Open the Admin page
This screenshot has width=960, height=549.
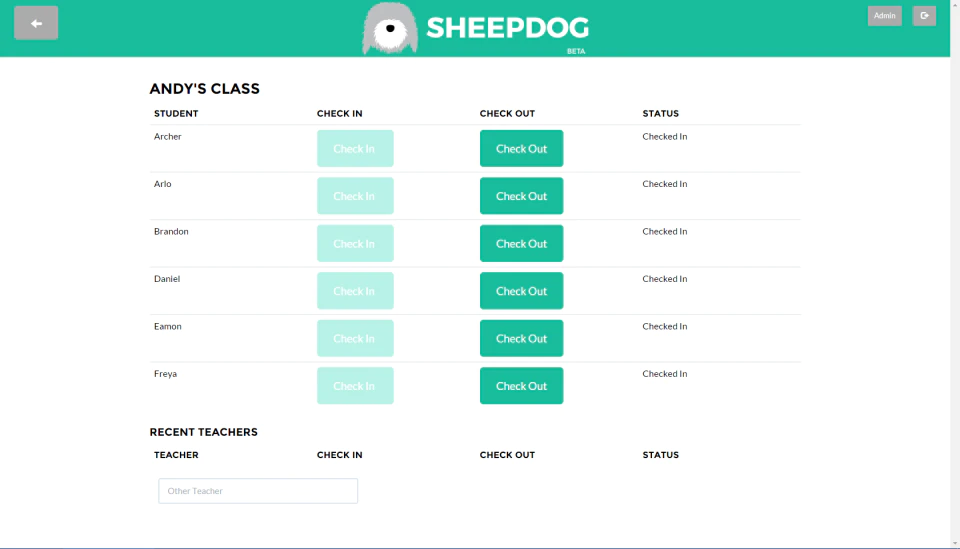click(884, 16)
